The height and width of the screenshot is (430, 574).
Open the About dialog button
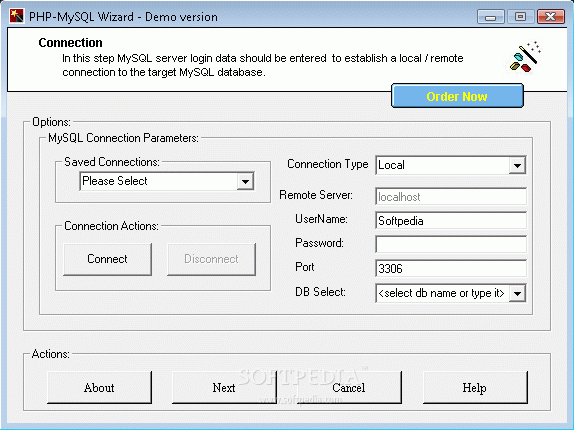click(99, 388)
